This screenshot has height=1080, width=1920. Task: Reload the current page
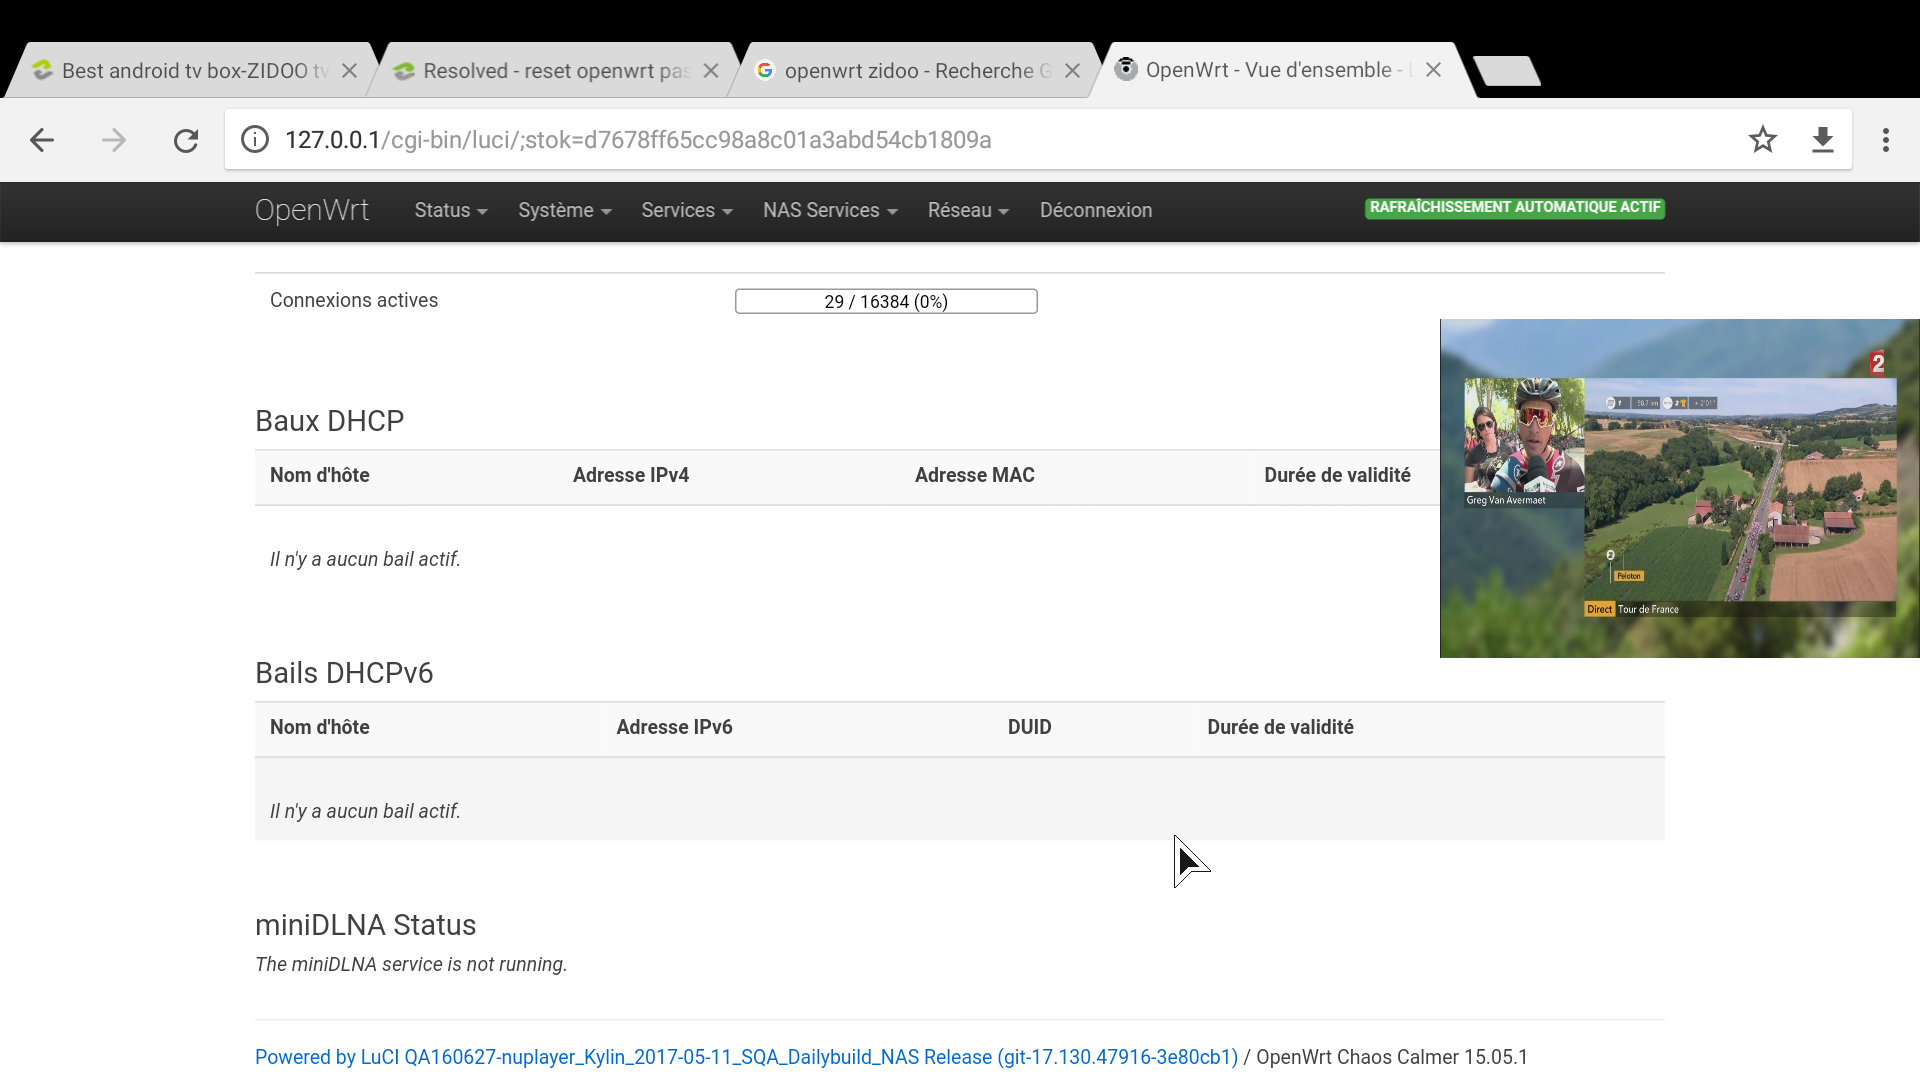click(186, 140)
